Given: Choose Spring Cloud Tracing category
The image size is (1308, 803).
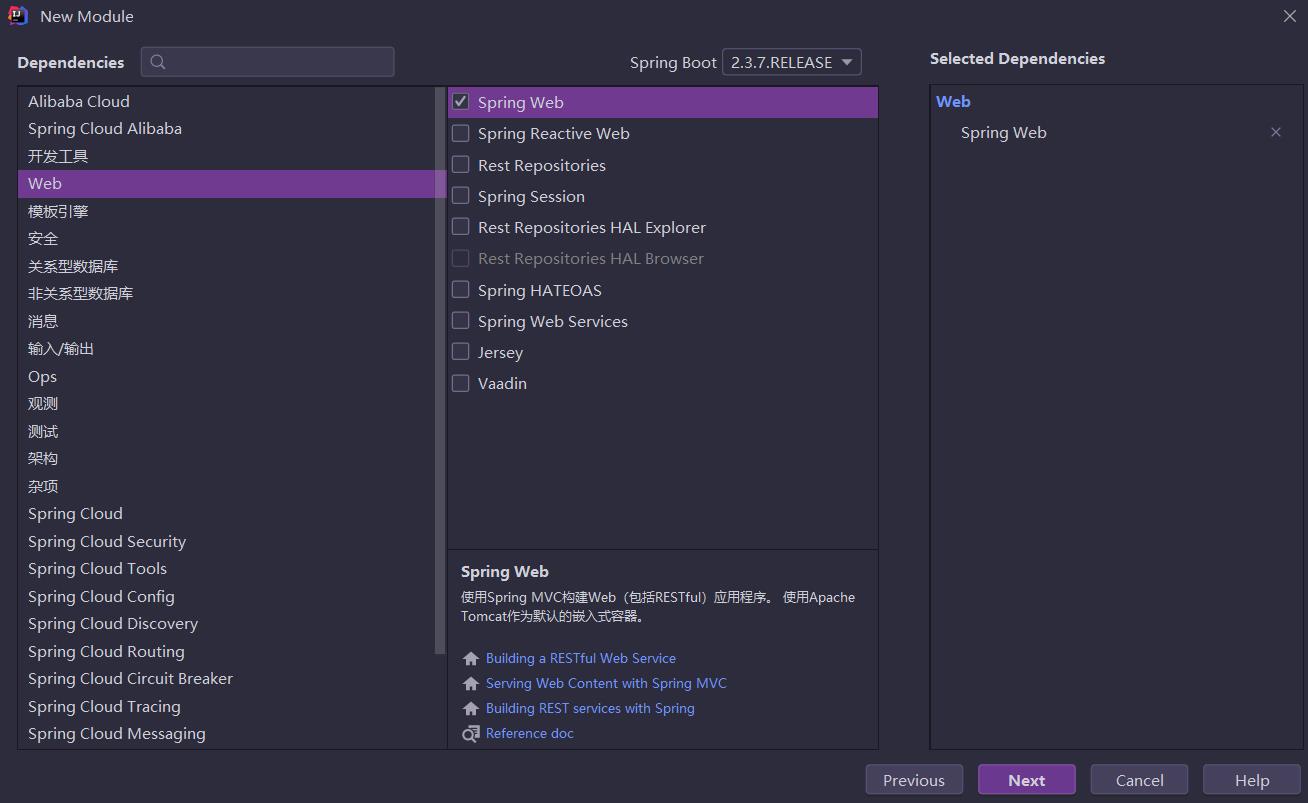Looking at the screenshot, I should pos(226,706).
